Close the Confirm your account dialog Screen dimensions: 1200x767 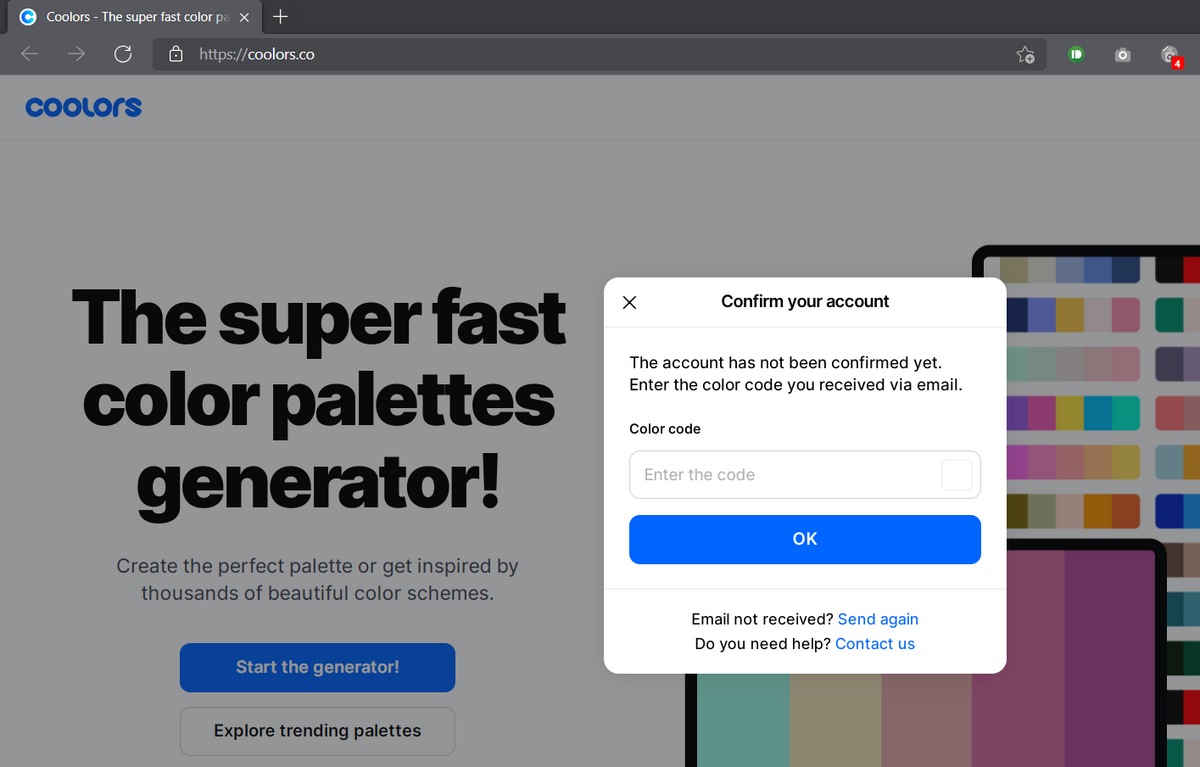[629, 302]
